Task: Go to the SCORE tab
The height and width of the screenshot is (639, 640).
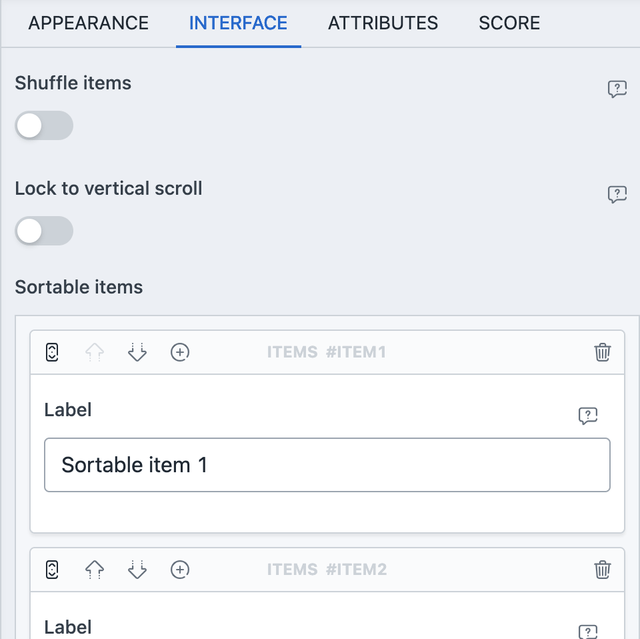Action: pos(509,23)
